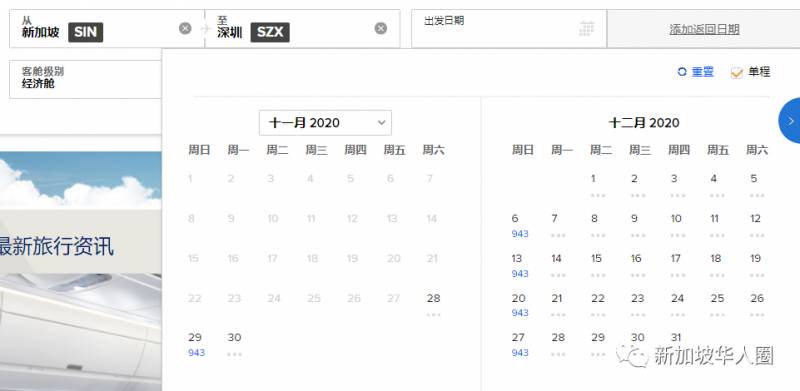
Task: Select December 7 in the calendar
Action: coord(558,226)
